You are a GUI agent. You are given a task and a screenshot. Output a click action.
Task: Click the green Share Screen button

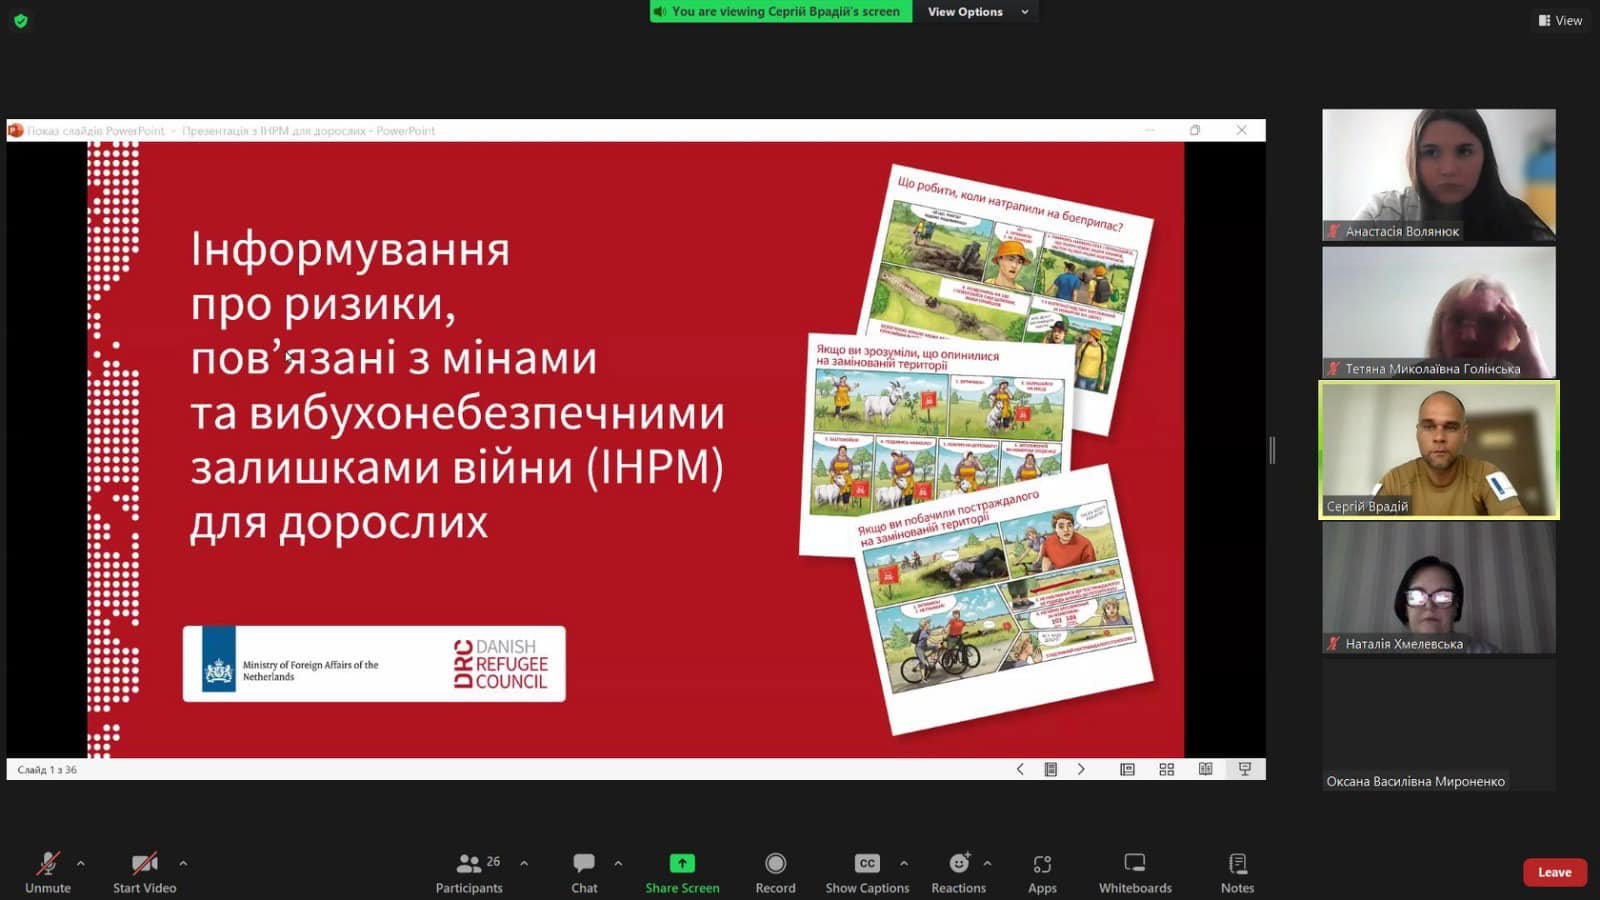point(682,872)
